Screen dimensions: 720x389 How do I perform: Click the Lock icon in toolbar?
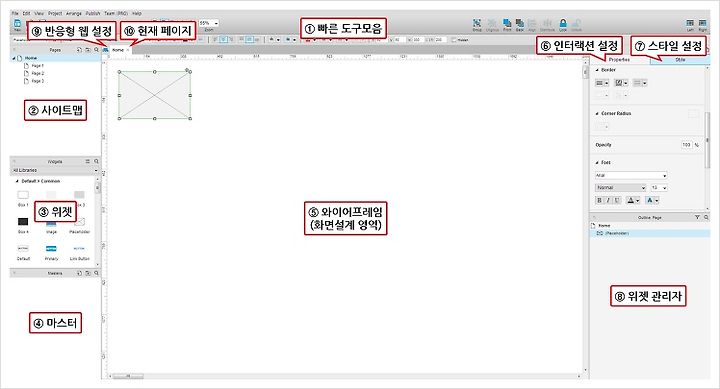click(x=563, y=23)
